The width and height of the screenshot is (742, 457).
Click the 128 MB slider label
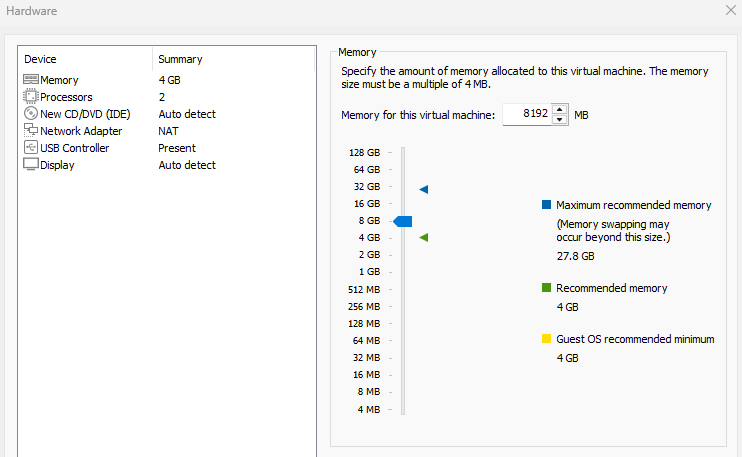(x=364, y=324)
